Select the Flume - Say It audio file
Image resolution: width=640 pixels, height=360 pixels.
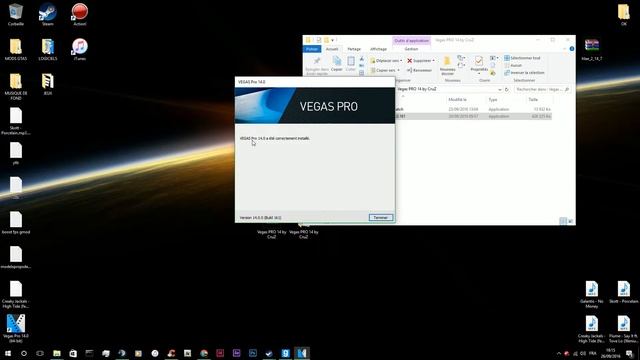pos(623,329)
